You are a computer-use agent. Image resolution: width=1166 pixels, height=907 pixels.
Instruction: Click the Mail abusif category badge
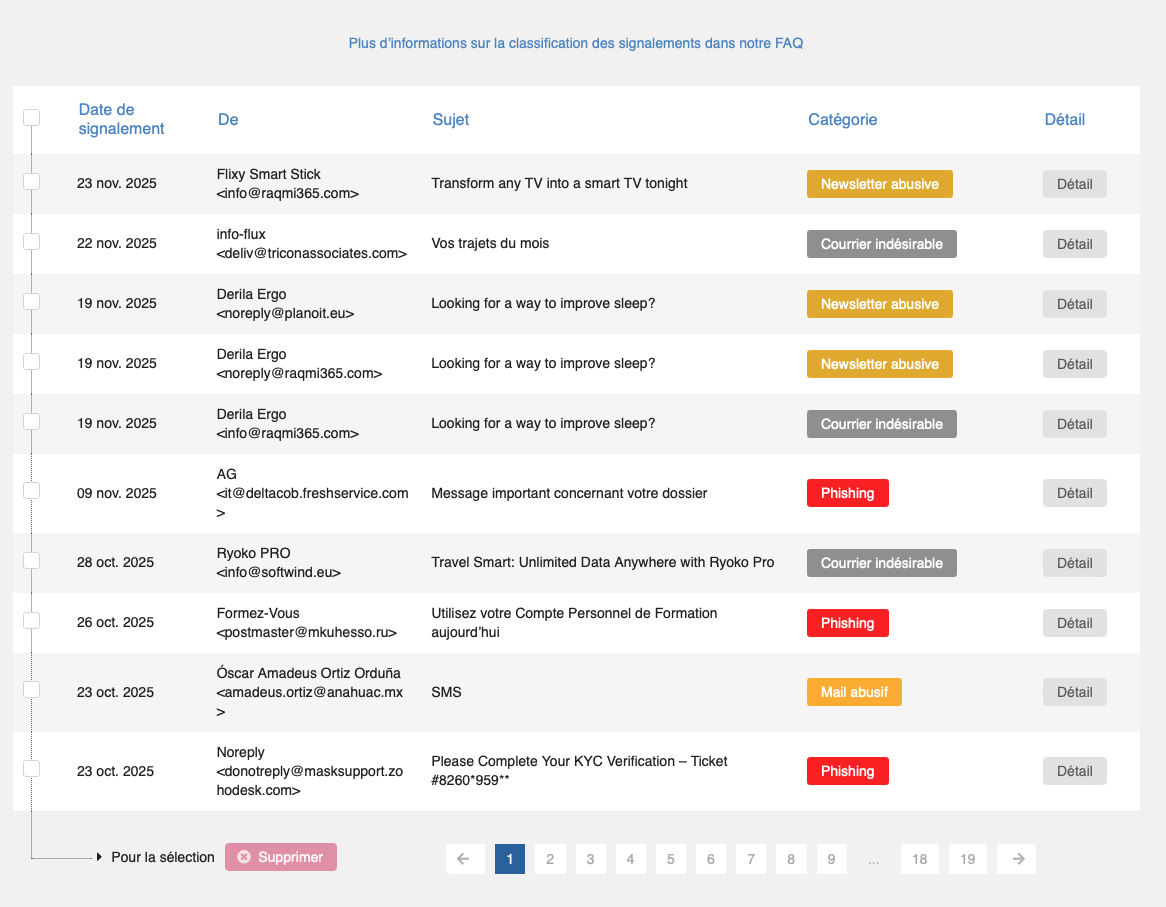point(854,692)
